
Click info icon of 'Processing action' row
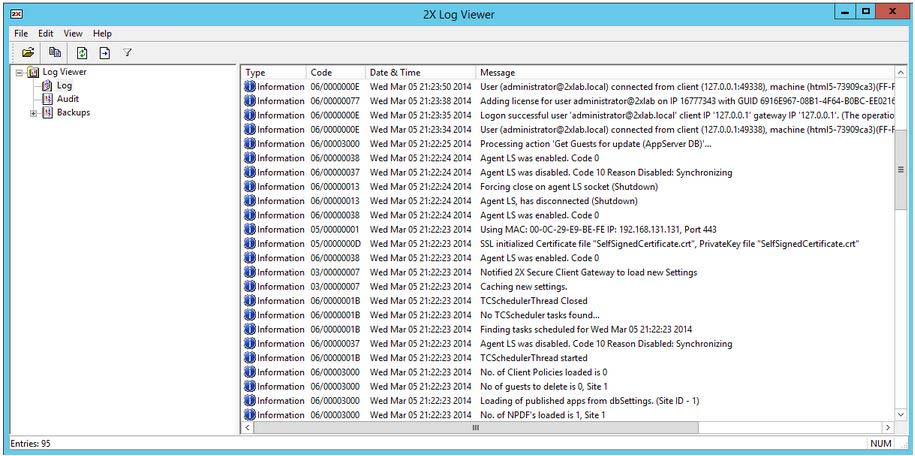(x=250, y=144)
